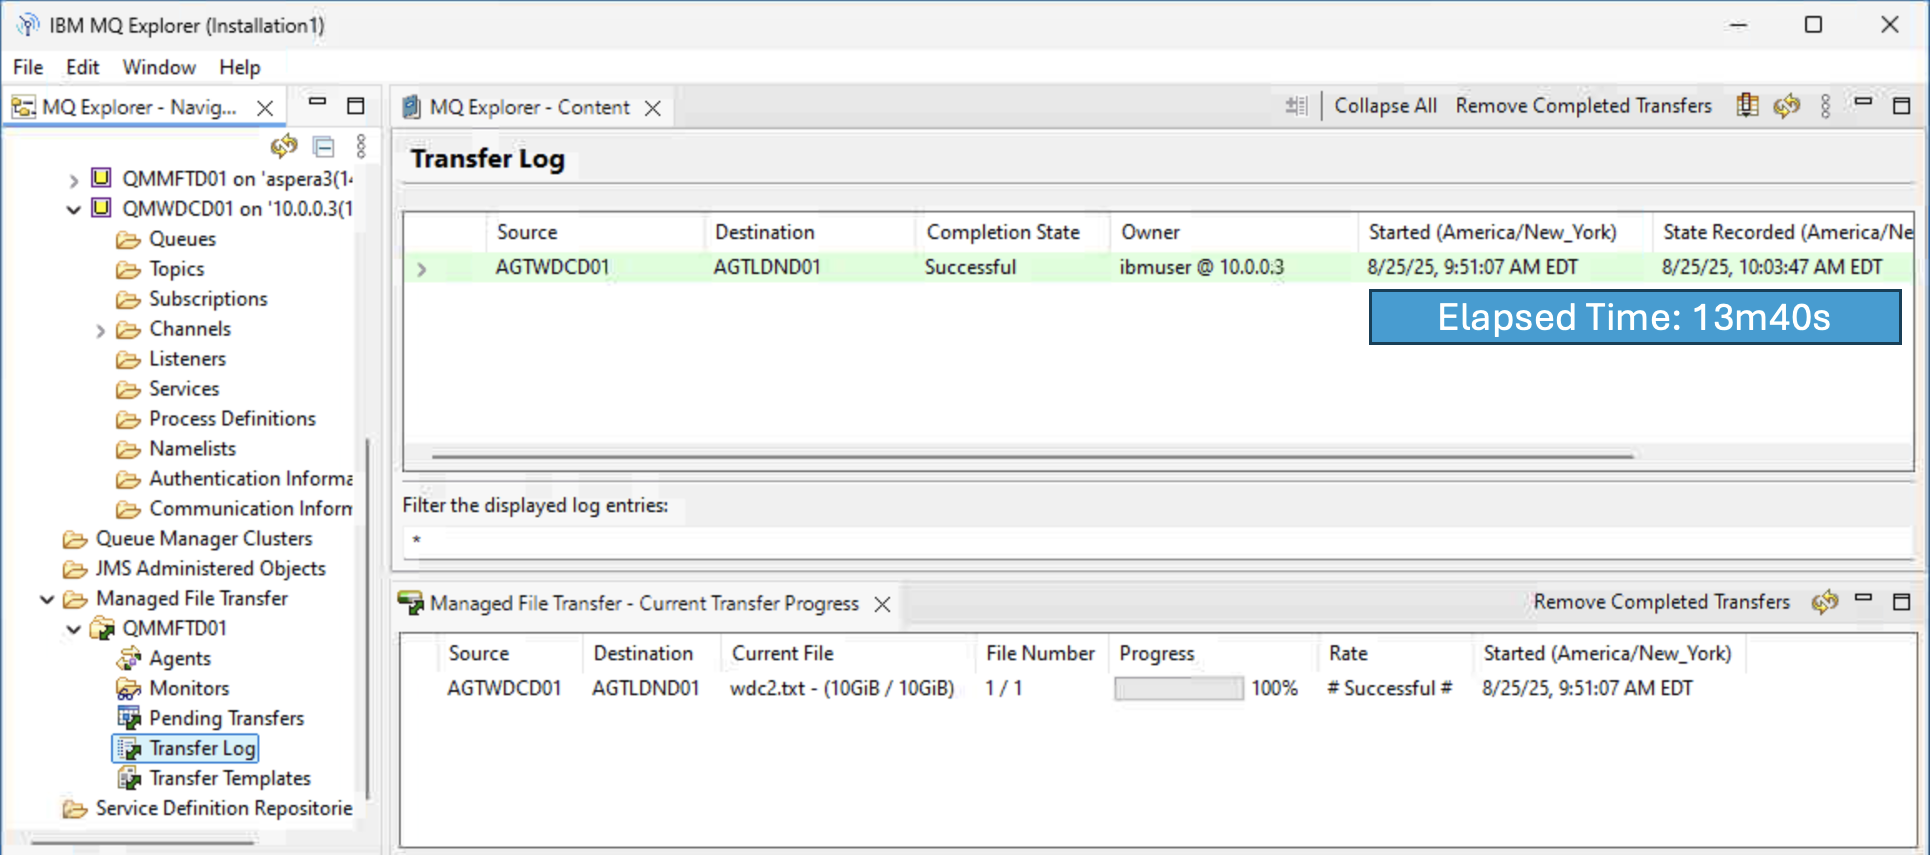
Task: Collapse the Managed File Transfer node
Action: pos(47,599)
